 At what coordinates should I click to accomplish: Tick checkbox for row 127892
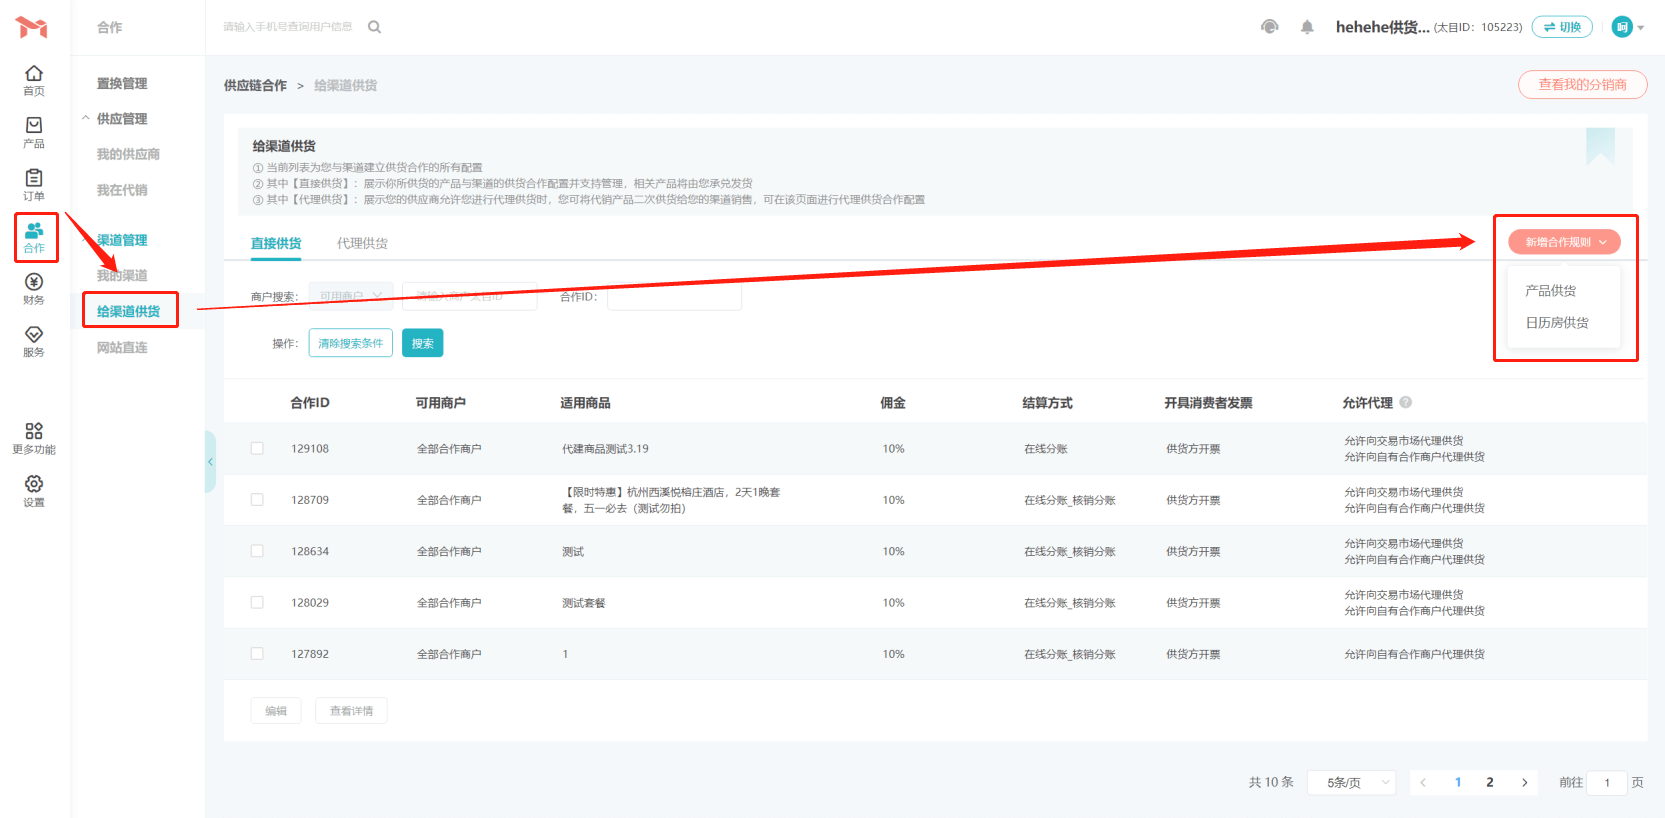[257, 654]
